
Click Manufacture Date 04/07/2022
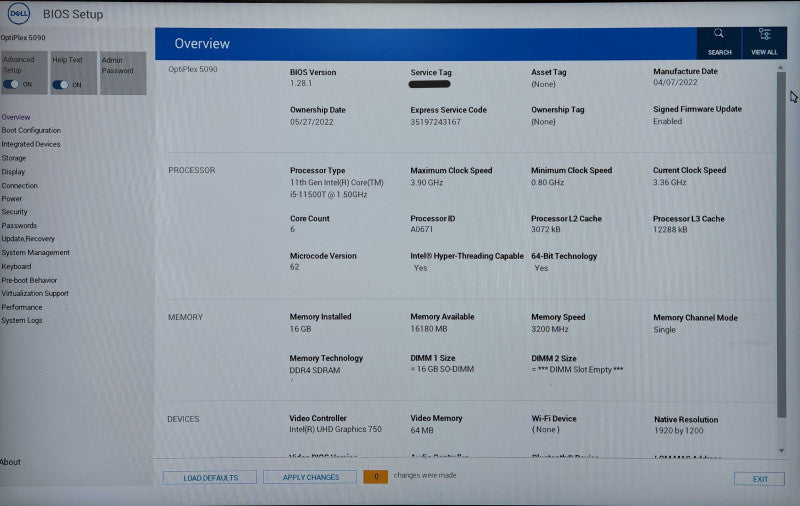pyautogui.click(x=675, y=82)
